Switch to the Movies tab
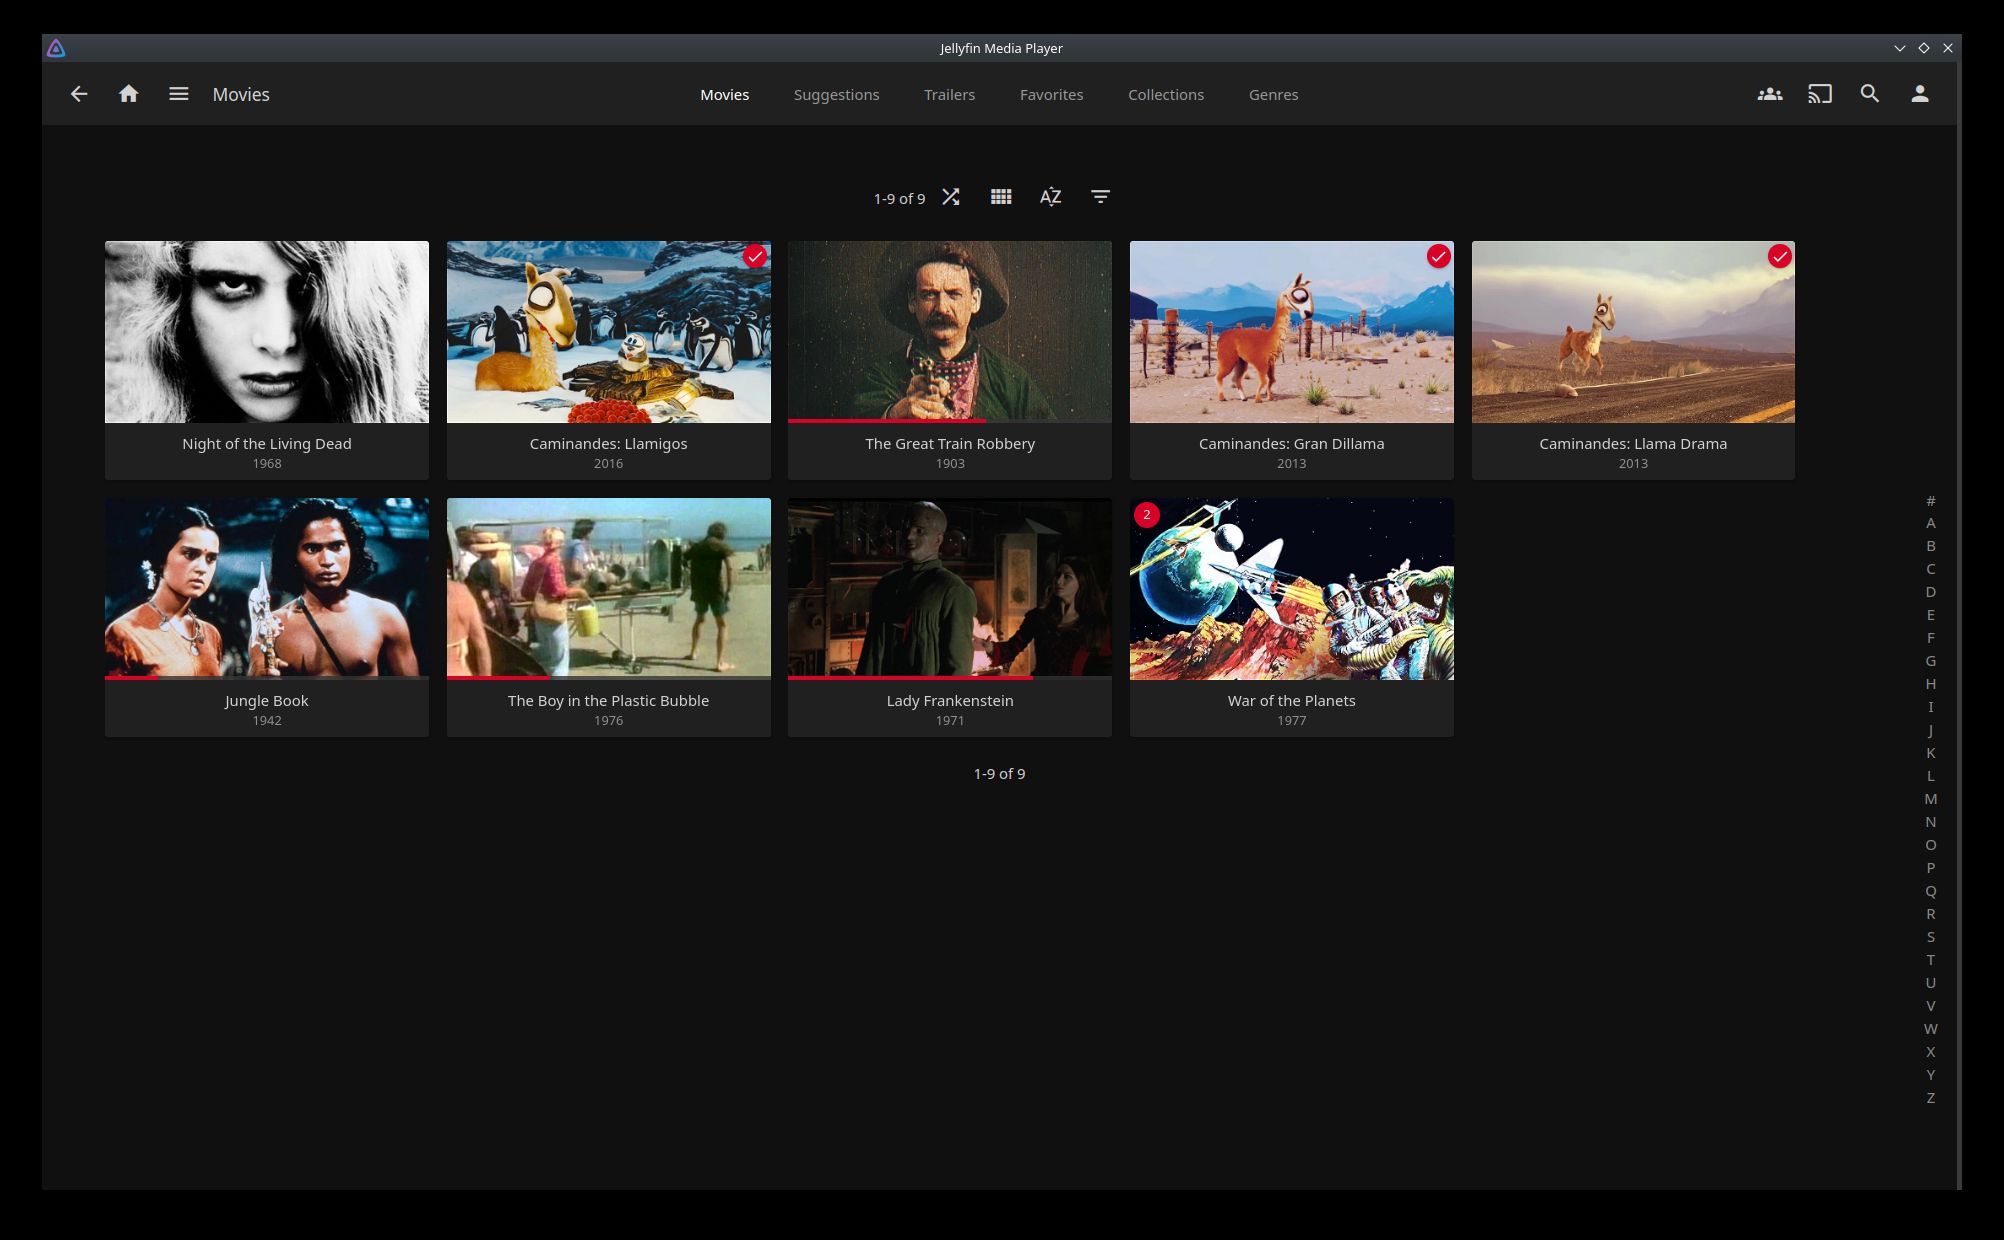Screen dimensions: 2004x1240 click(x=724, y=95)
